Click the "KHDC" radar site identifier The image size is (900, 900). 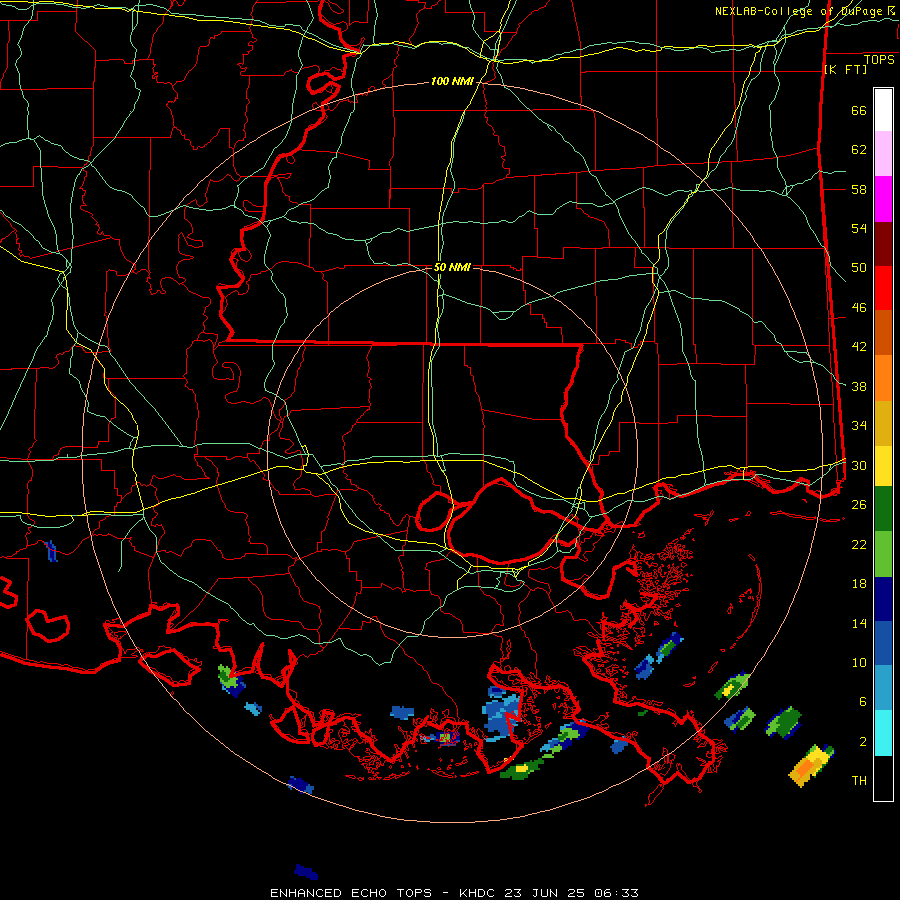click(x=478, y=893)
